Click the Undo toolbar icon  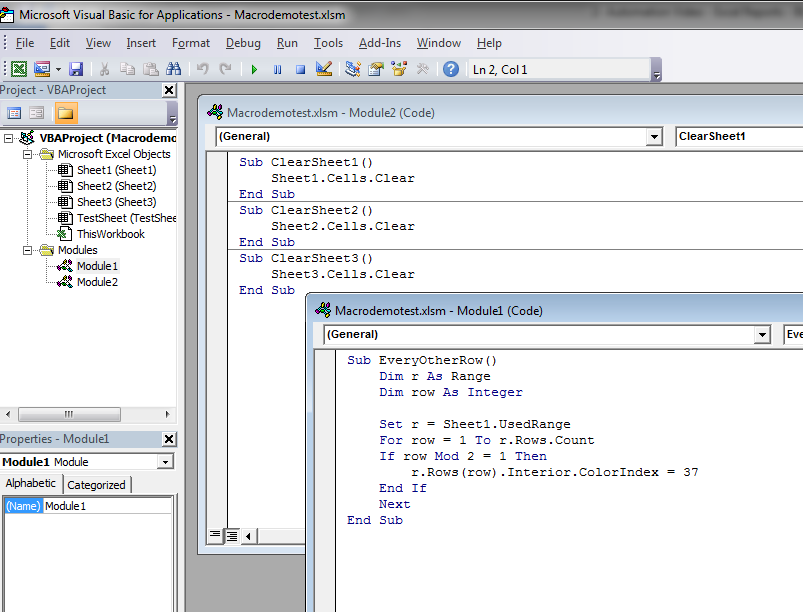[x=203, y=69]
